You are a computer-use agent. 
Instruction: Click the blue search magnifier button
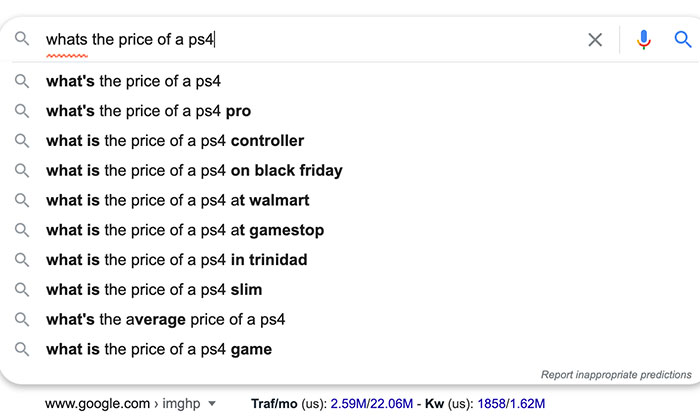click(683, 40)
